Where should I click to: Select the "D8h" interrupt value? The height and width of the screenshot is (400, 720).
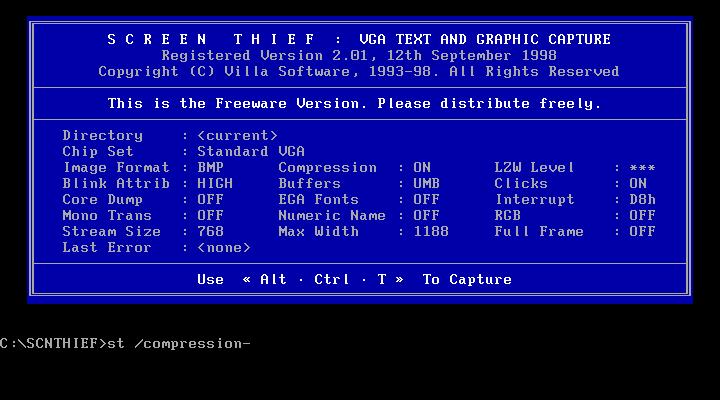tap(642, 200)
